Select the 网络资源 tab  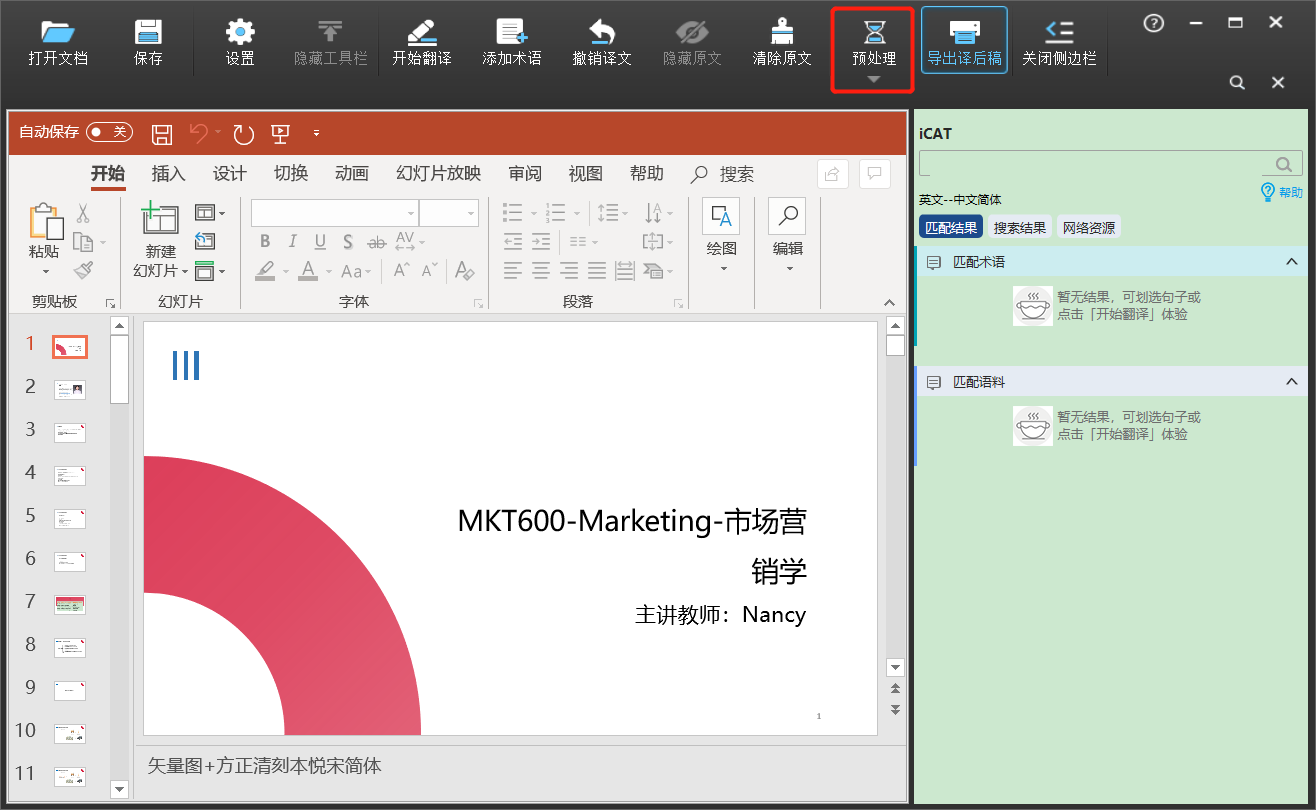[1089, 228]
